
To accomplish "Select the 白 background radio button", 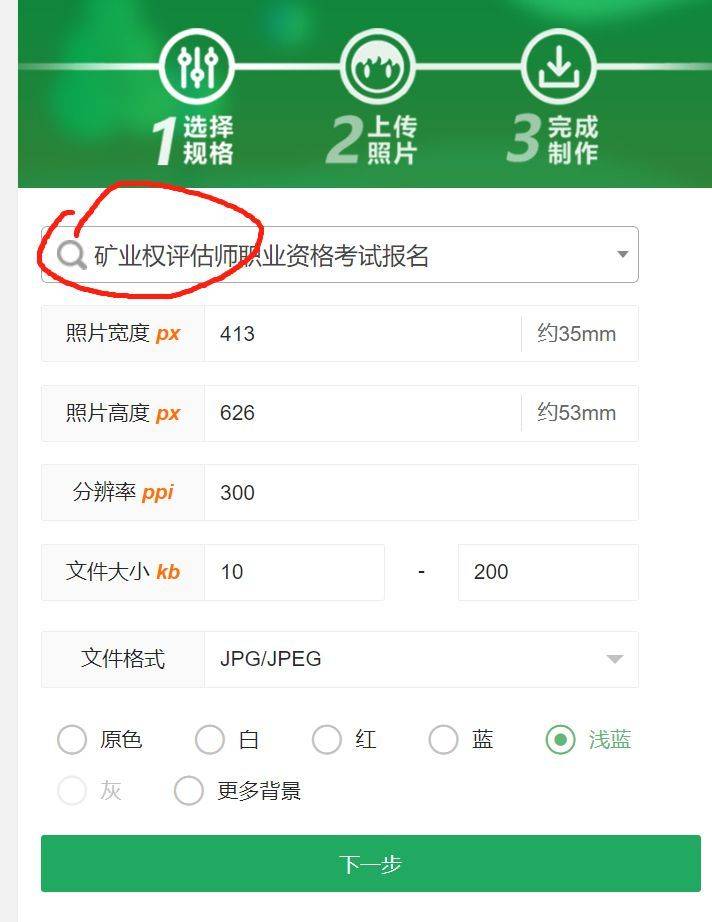I will tap(210, 739).
